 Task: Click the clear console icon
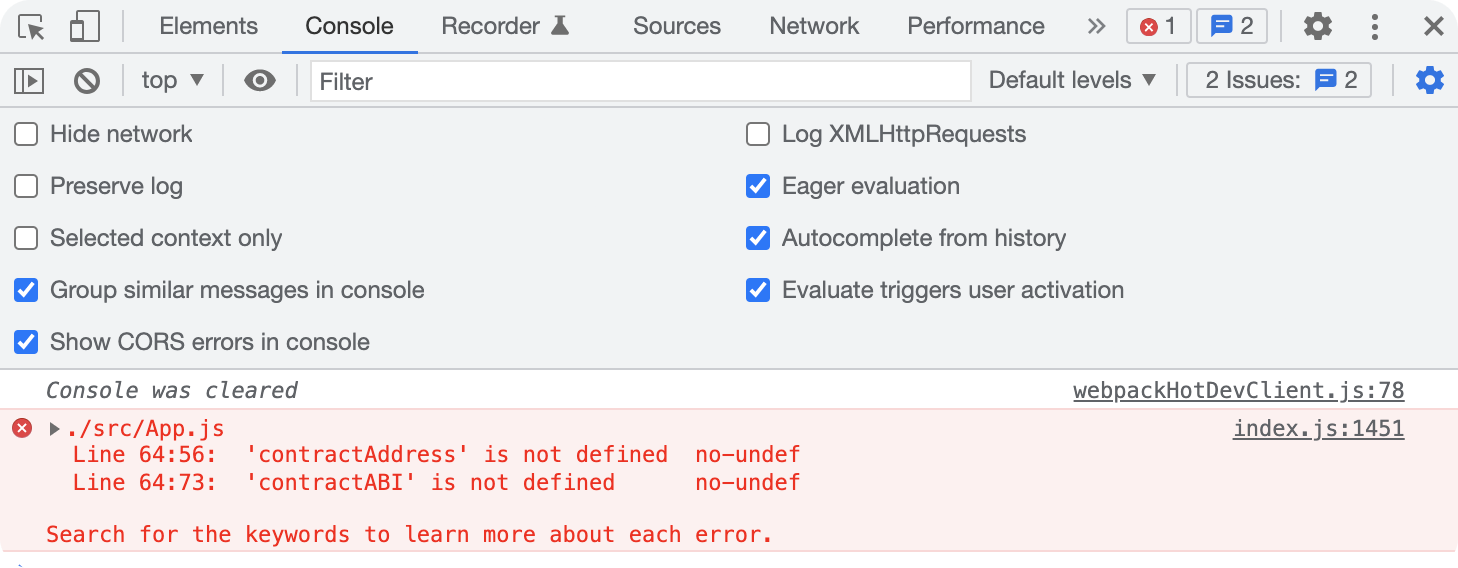click(87, 81)
